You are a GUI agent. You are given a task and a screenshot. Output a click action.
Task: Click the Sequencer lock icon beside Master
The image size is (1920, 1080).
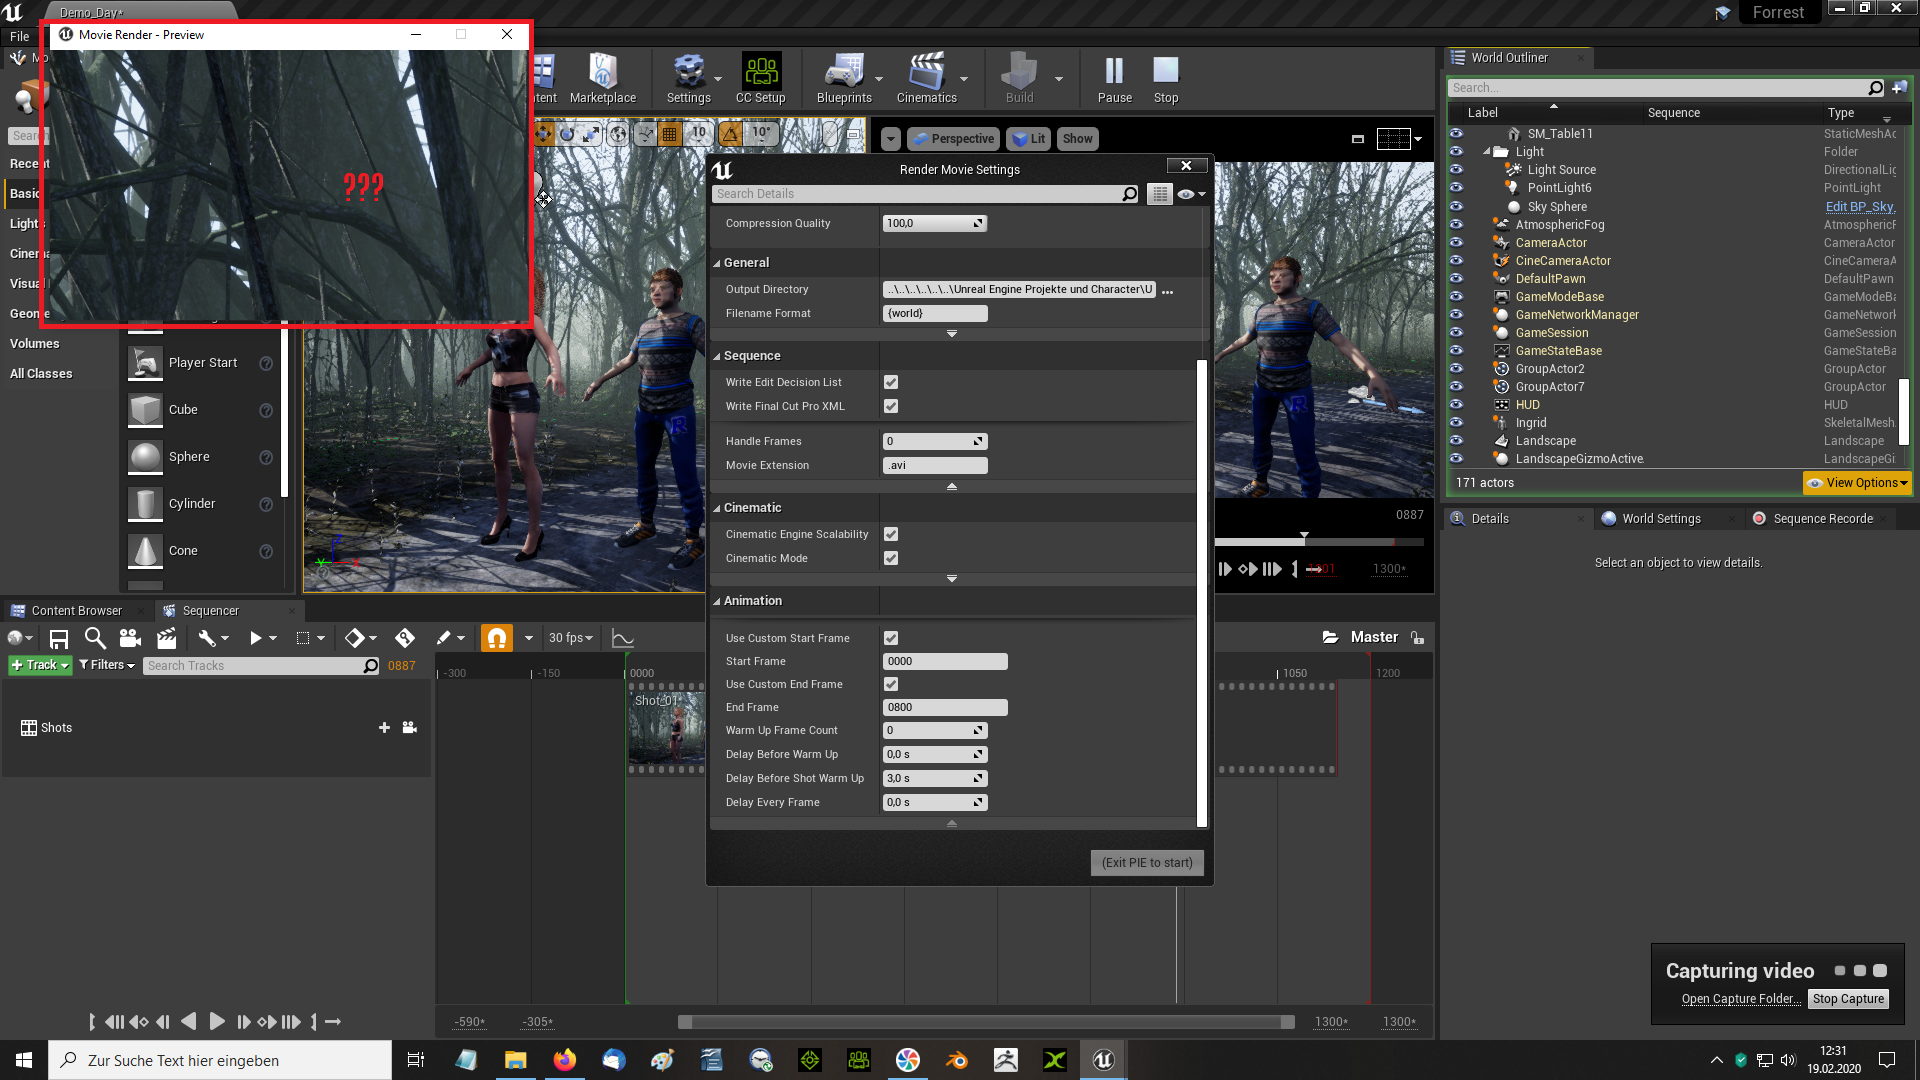1417,638
